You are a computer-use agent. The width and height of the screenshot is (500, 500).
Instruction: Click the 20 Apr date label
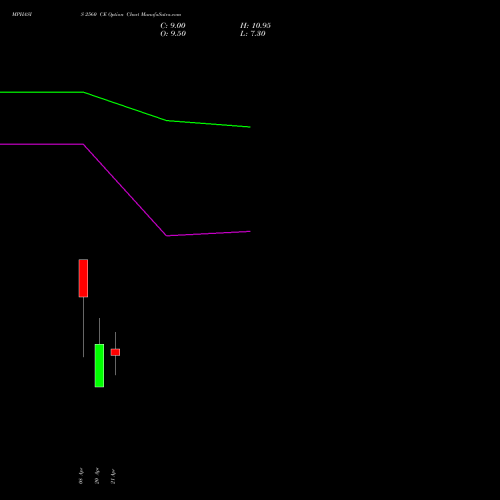pos(97,476)
